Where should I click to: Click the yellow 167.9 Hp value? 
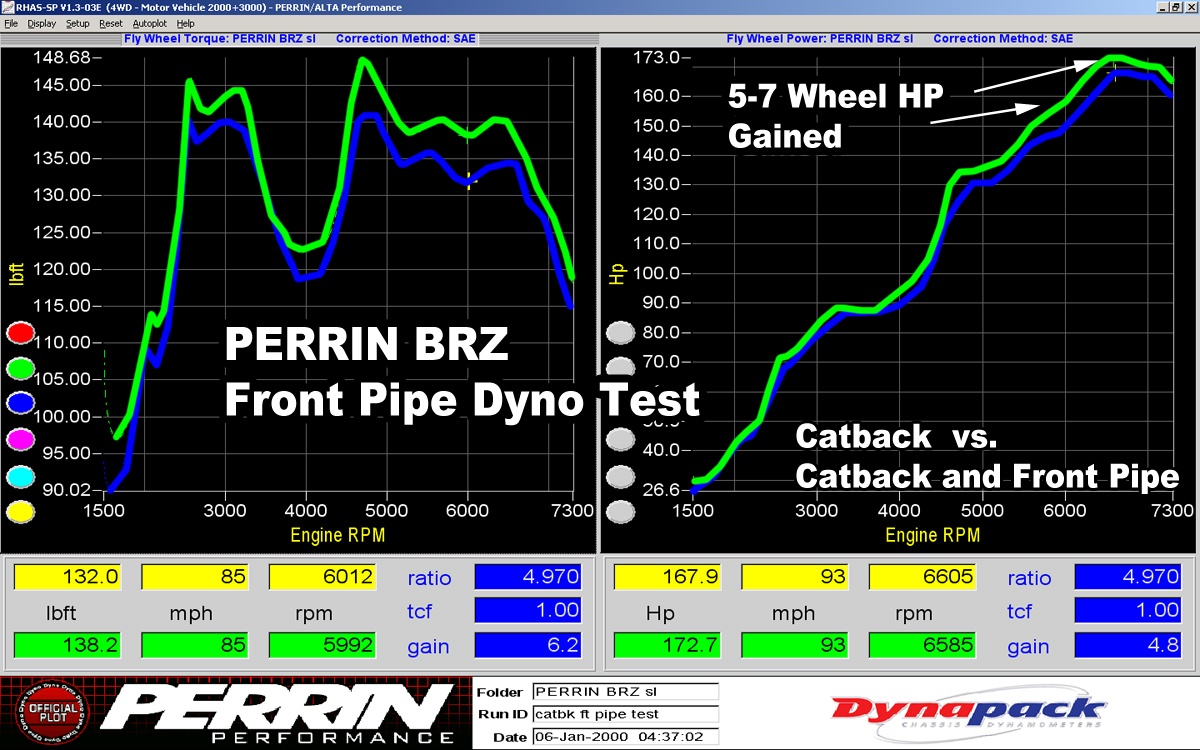(667, 577)
